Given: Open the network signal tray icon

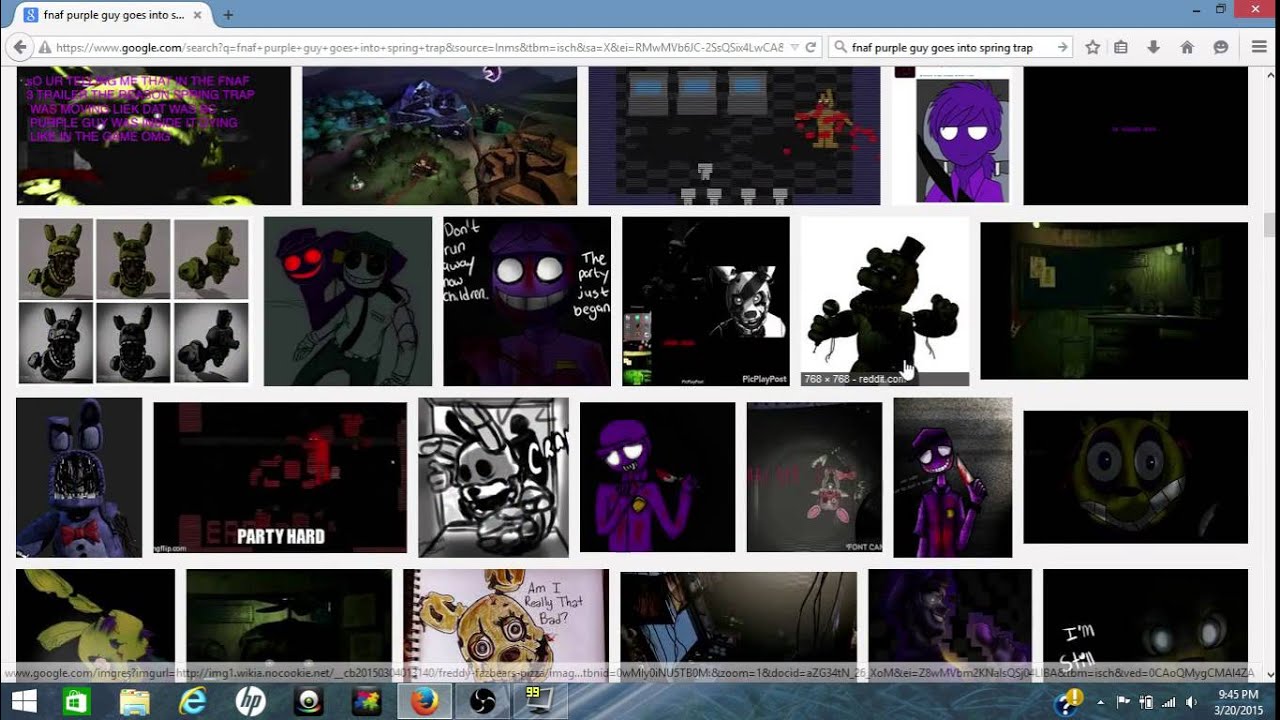Looking at the screenshot, I should [1168, 702].
